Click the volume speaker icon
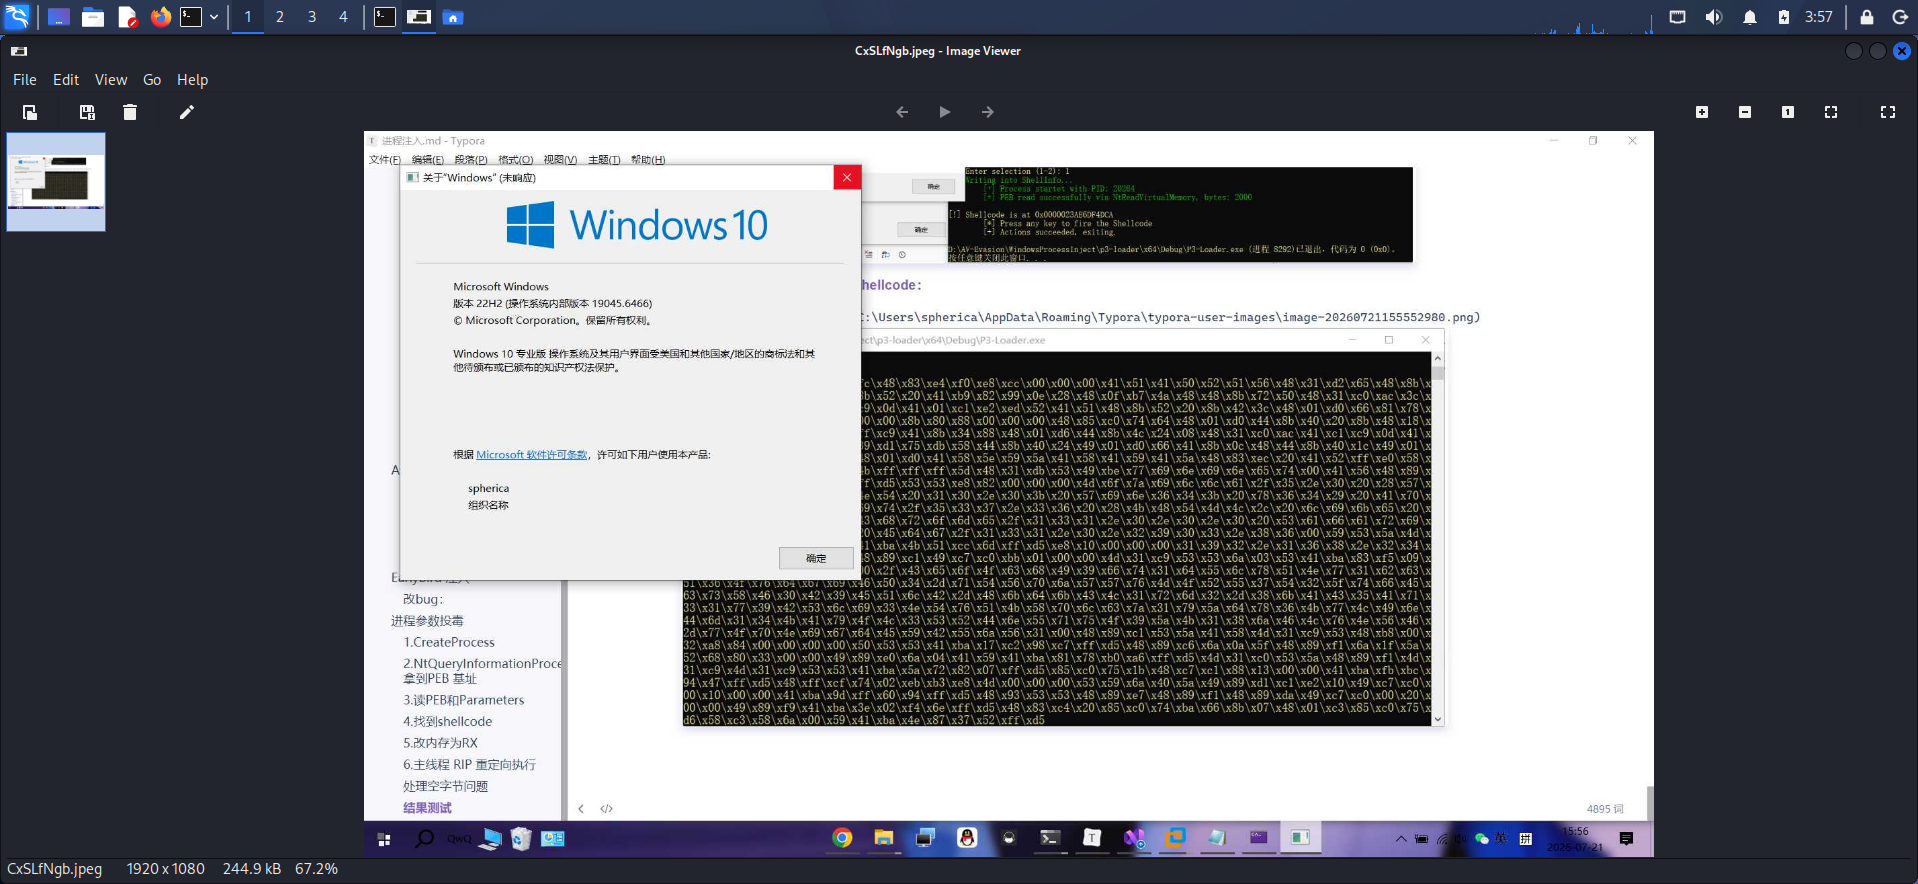The width and height of the screenshot is (1918, 884). (x=1714, y=17)
